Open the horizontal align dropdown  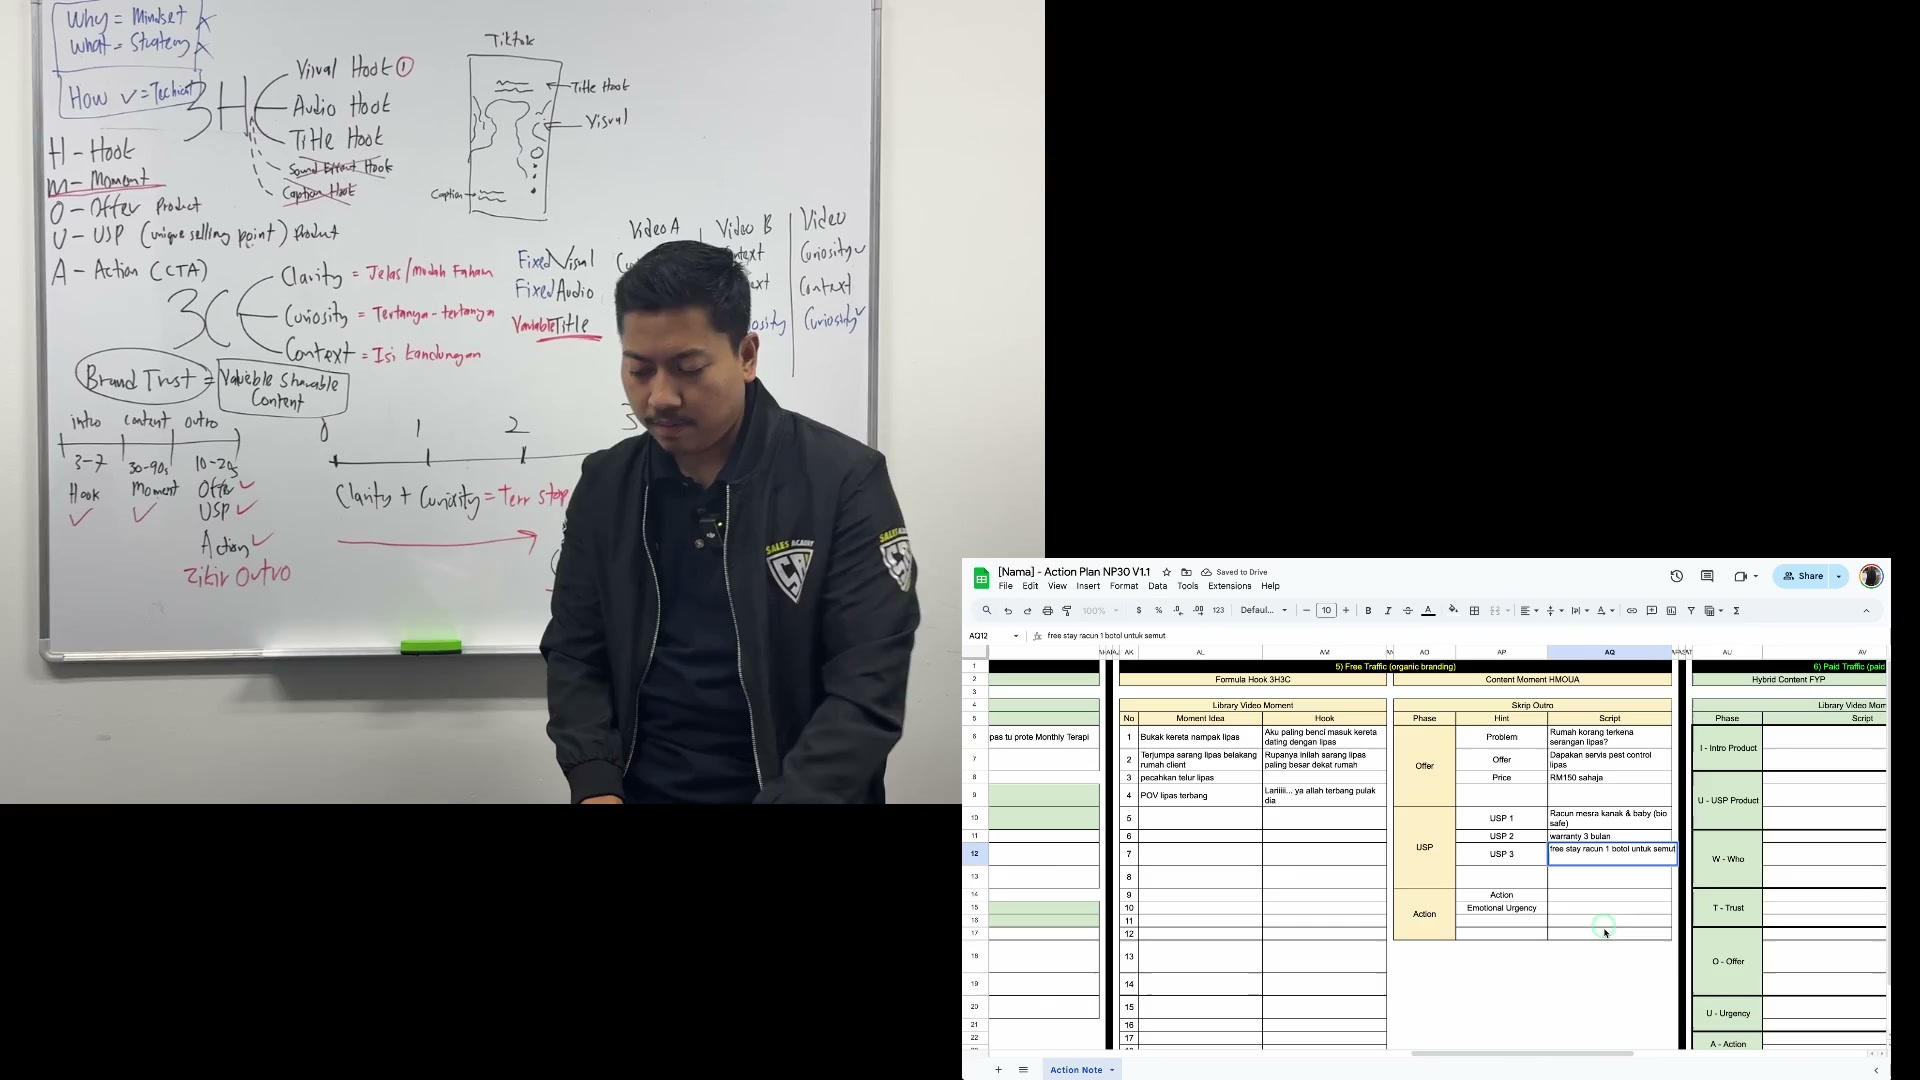(1529, 611)
